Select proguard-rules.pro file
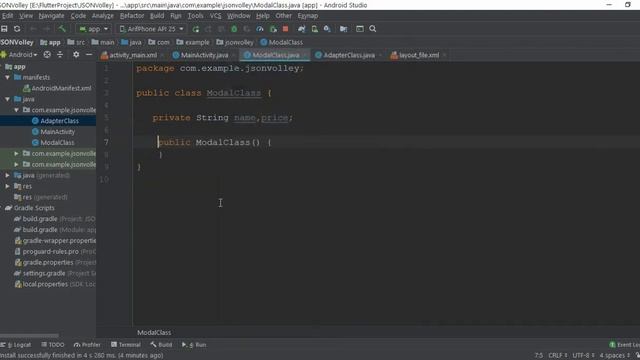The image size is (640, 360). 51,251
